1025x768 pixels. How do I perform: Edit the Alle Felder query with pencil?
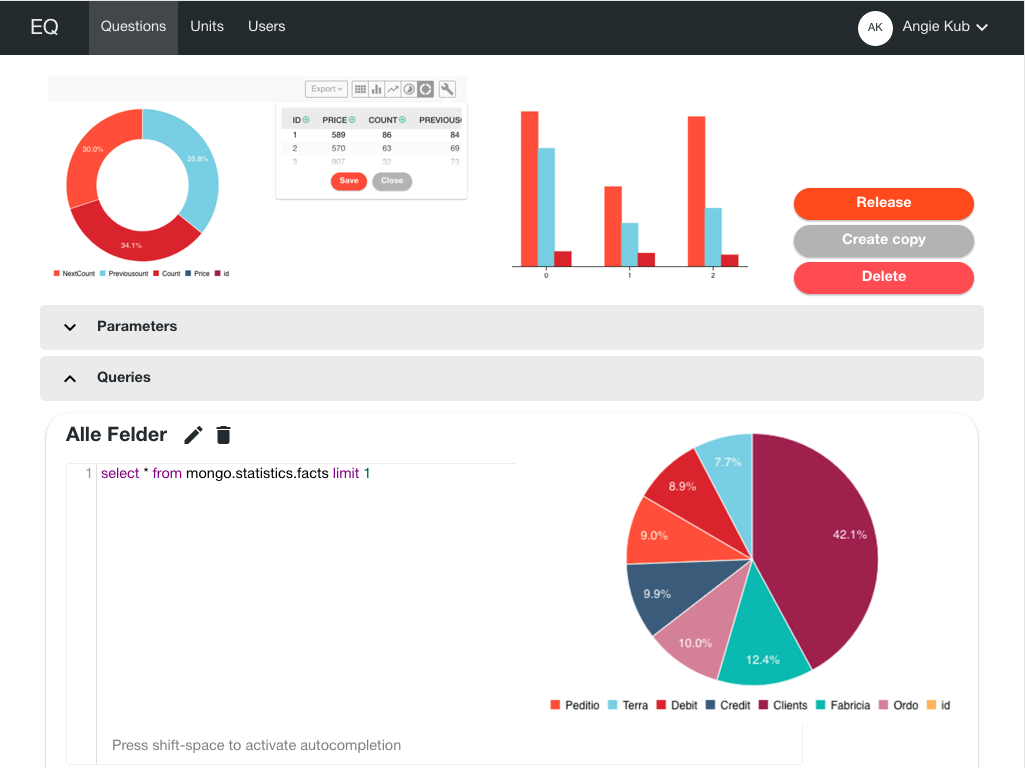(x=194, y=435)
